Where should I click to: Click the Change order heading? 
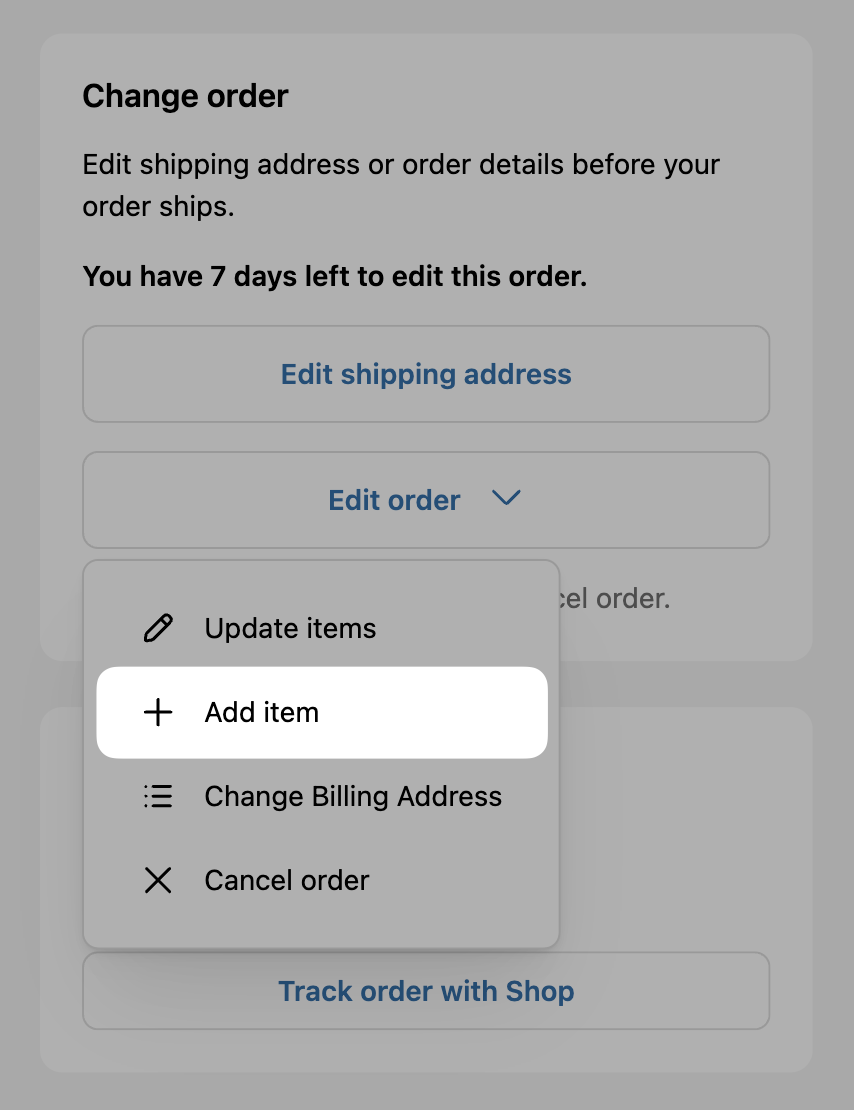186,96
